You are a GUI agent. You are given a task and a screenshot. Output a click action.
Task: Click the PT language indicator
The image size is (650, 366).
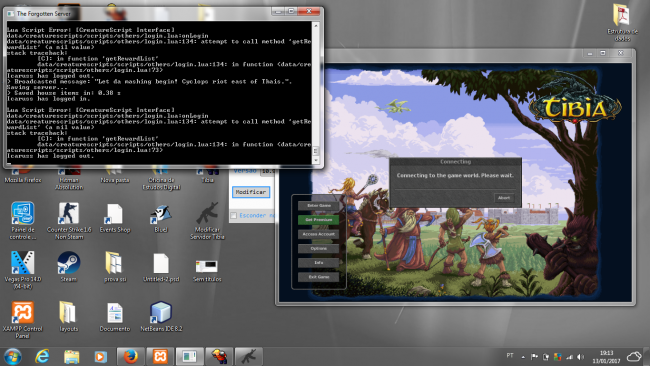510,356
